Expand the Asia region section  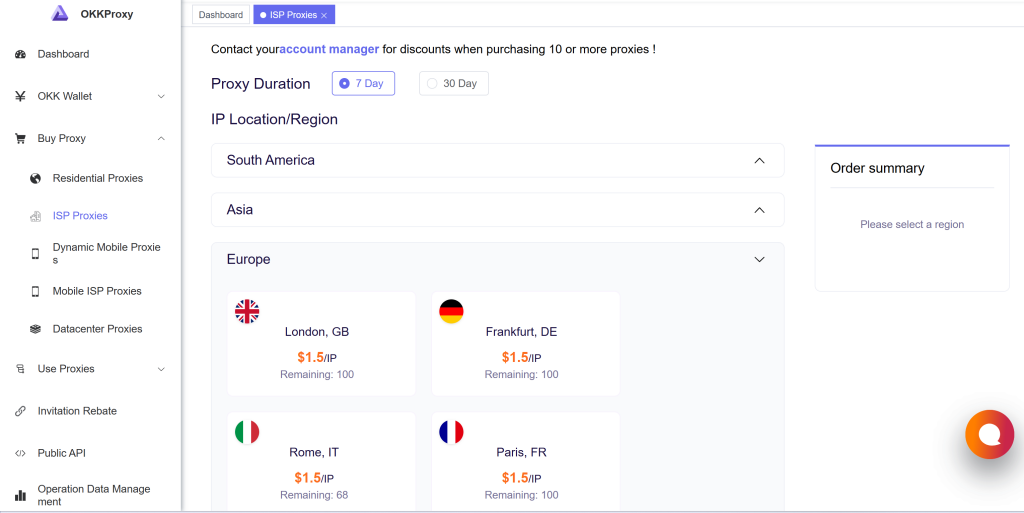coord(497,210)
